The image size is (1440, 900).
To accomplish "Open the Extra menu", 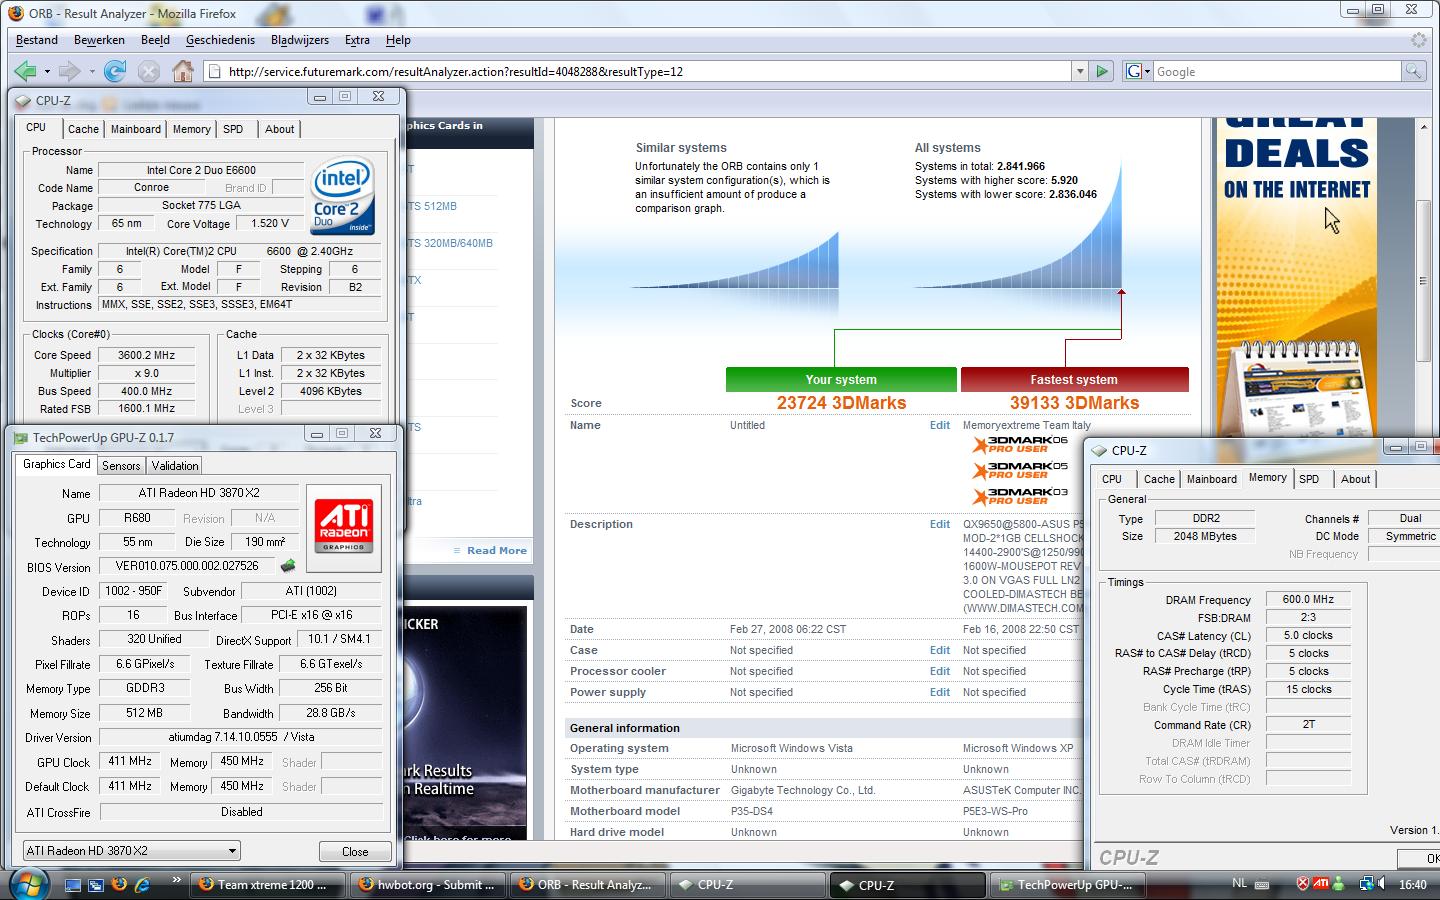I will tap(357, 40).
